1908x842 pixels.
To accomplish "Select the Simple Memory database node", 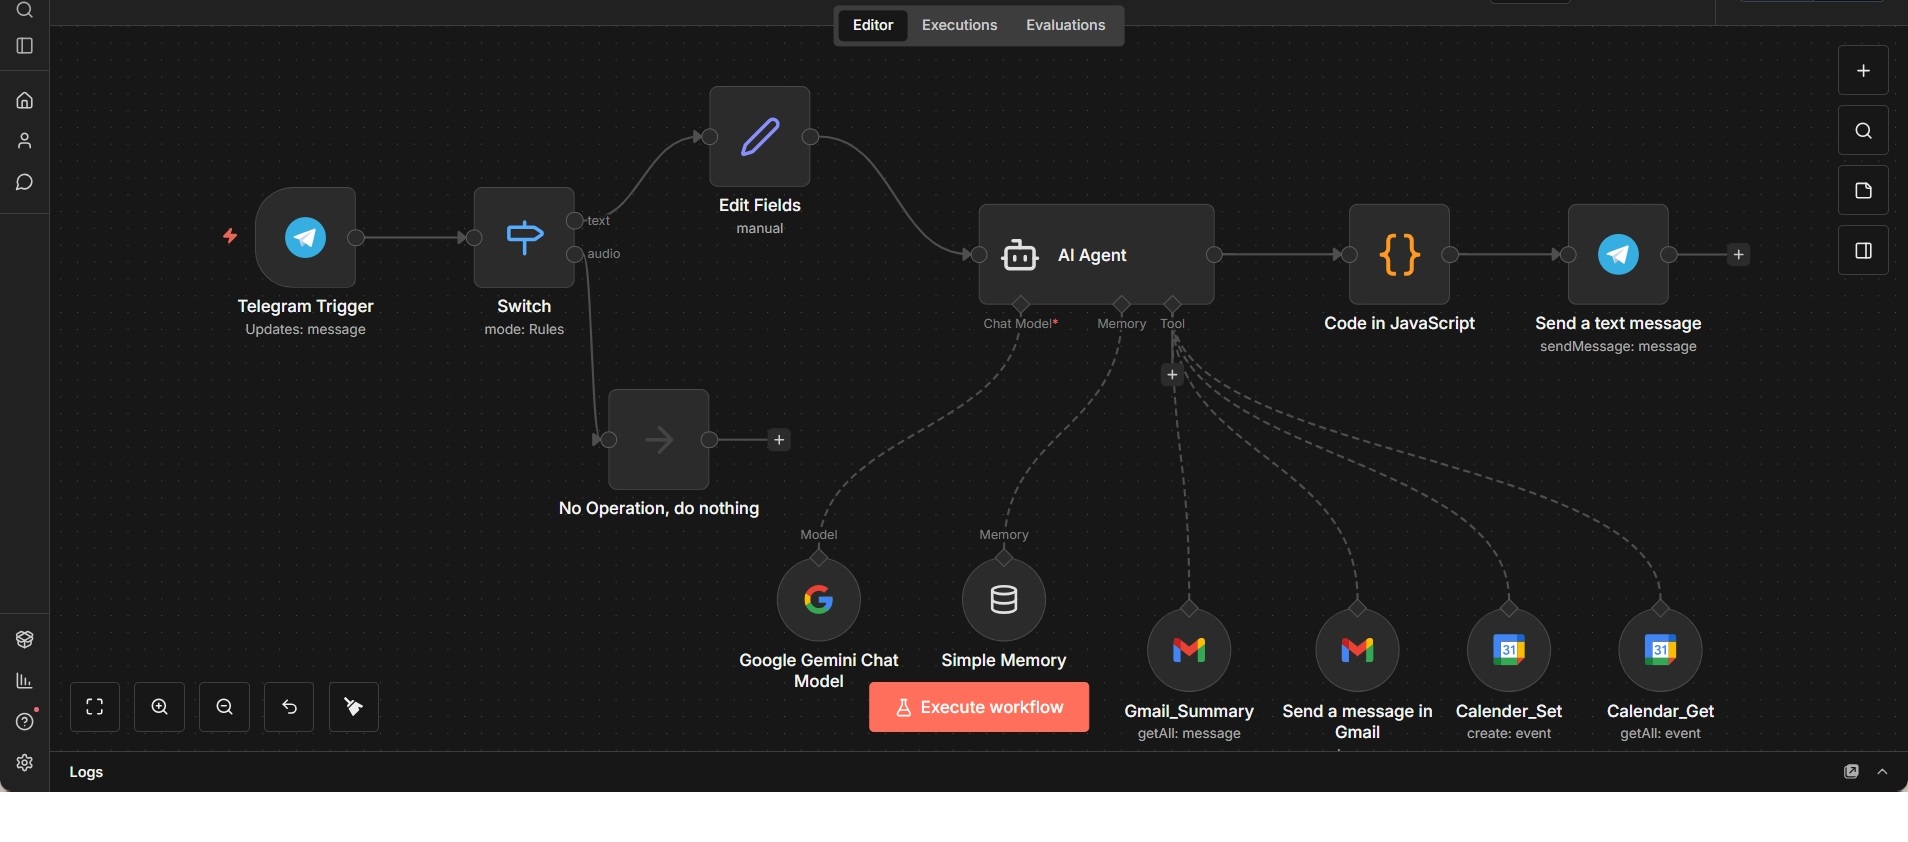I will (x=1004, y=600).
